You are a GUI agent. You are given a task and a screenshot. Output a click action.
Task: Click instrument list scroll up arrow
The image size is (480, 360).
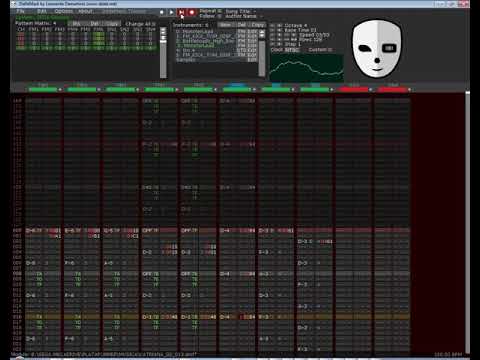click(262, 31)
